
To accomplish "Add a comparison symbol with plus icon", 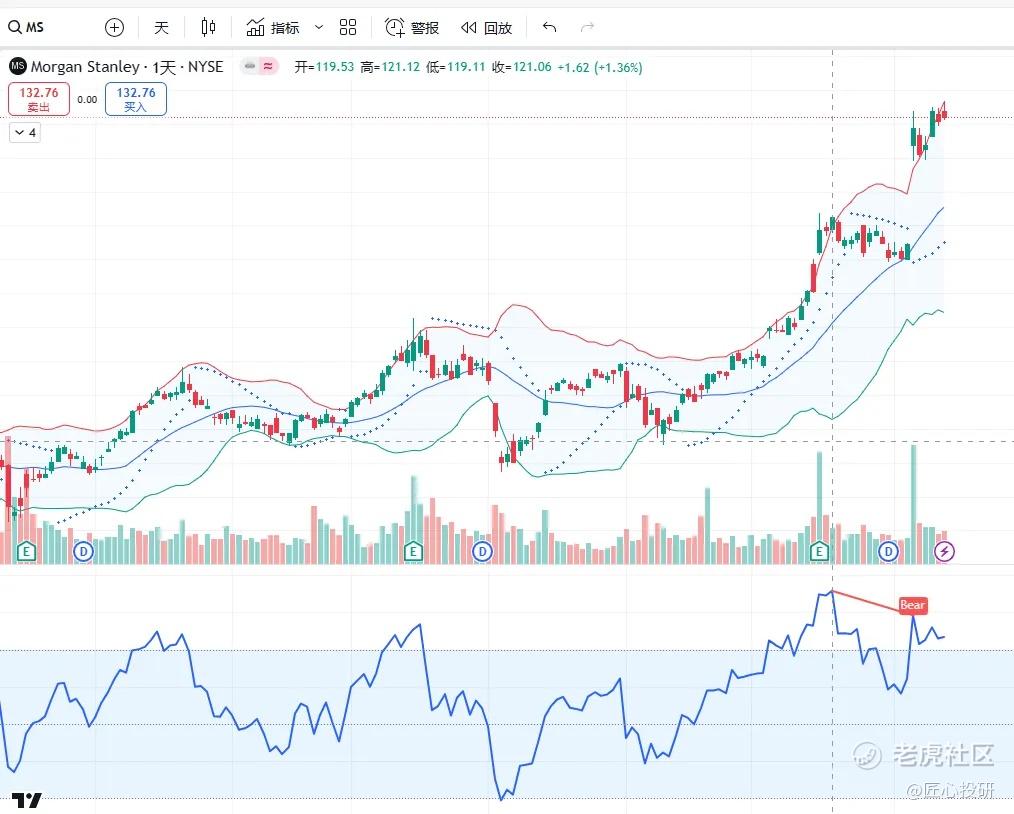I will [x=114, y=27].
